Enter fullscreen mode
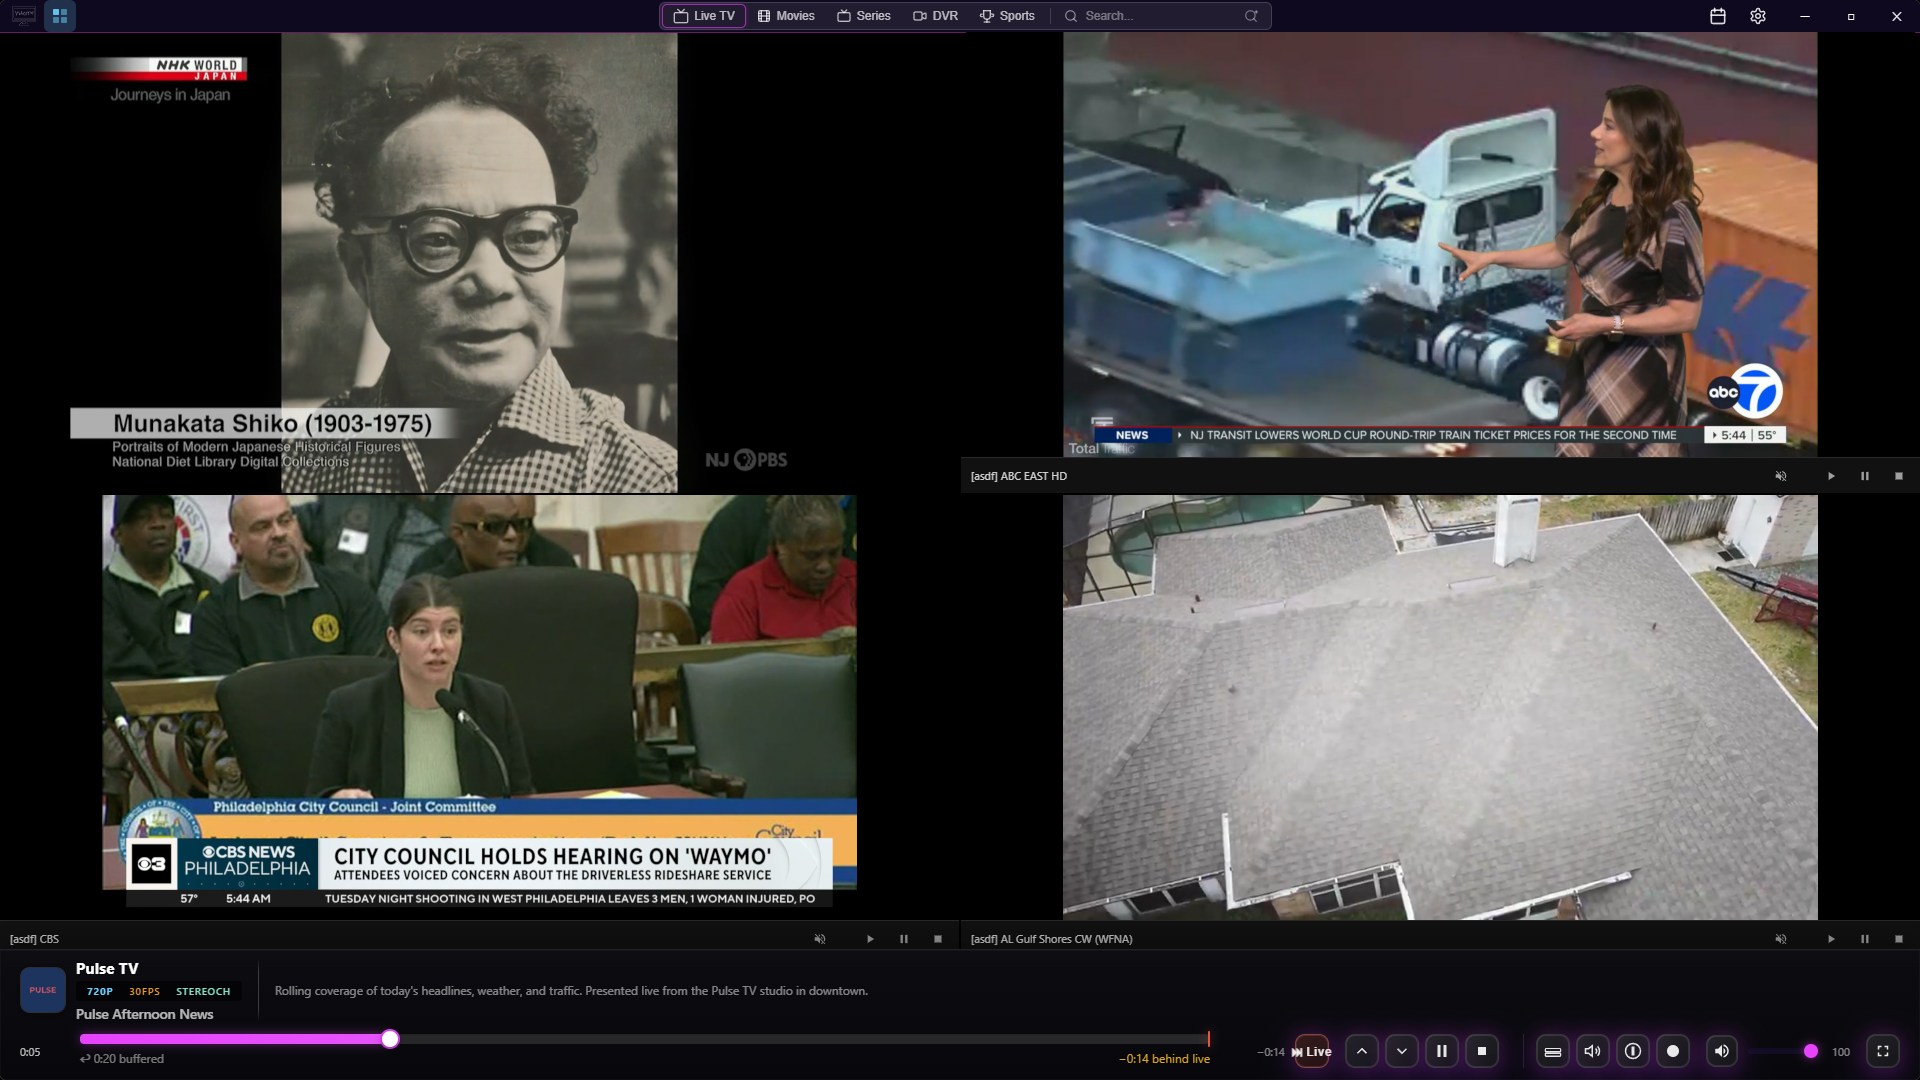This screenshot has height=1080, width=1920. 1883,1051
